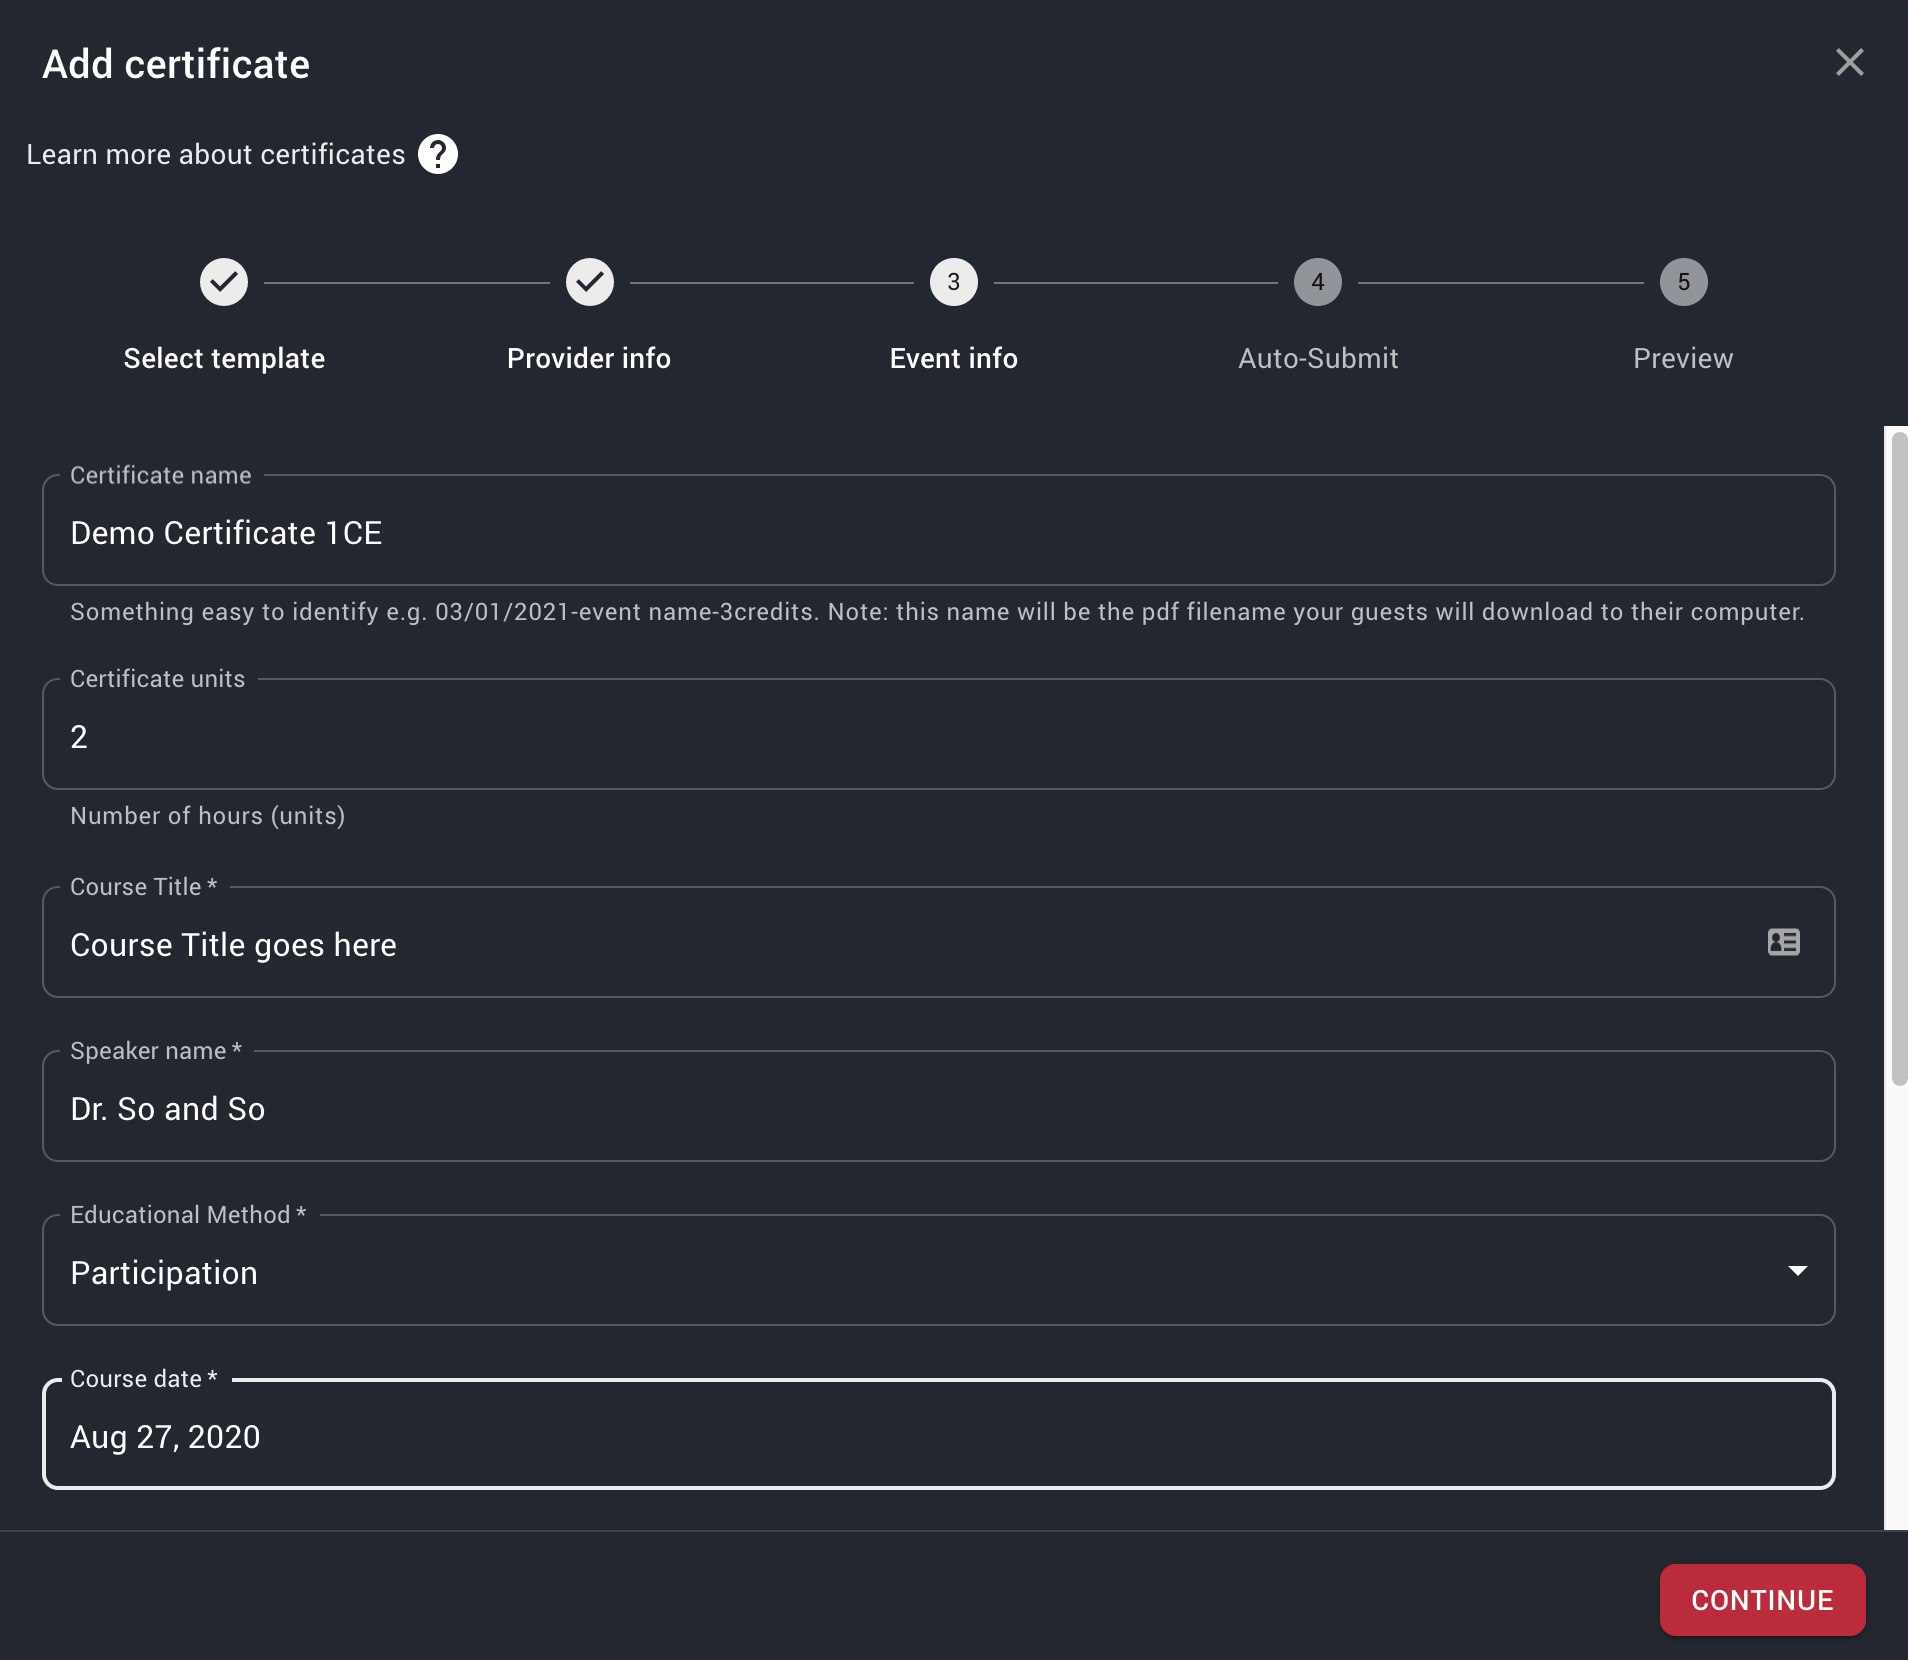Open the Auto-Submit step label
Screen dimensions: 1908x1660
tap(1318, 358)
